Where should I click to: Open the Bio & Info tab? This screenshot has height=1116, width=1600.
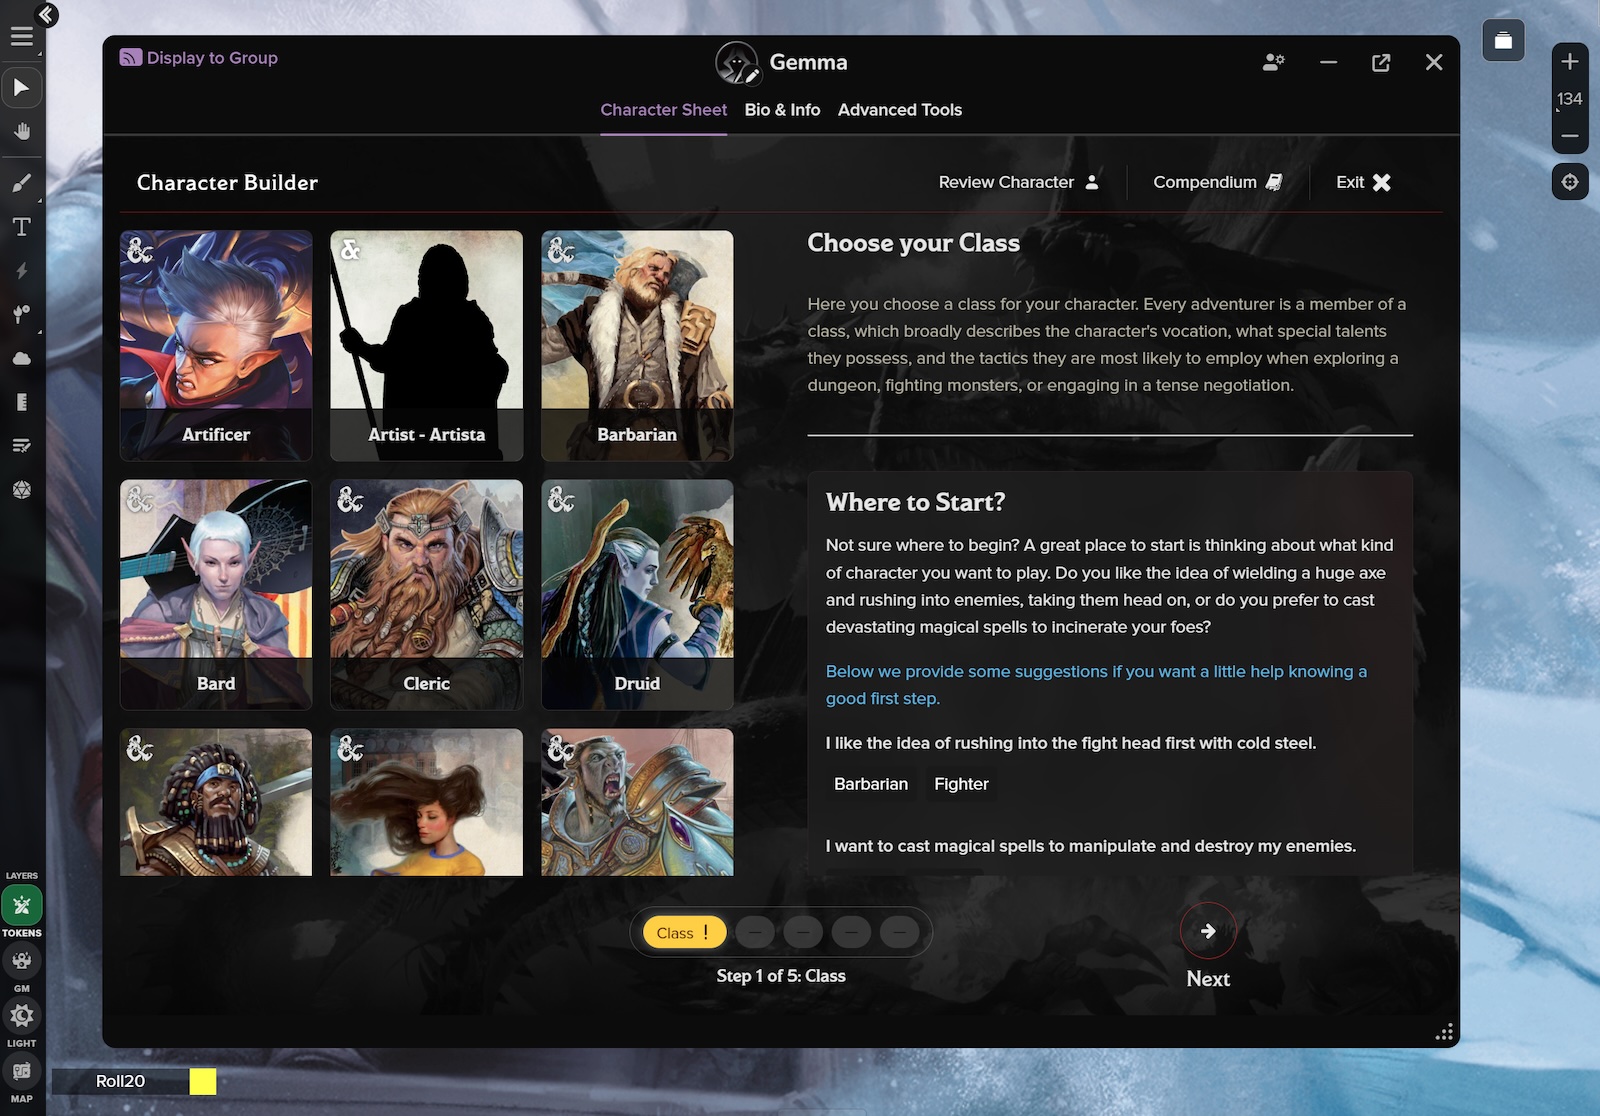[x=782, y=110]
